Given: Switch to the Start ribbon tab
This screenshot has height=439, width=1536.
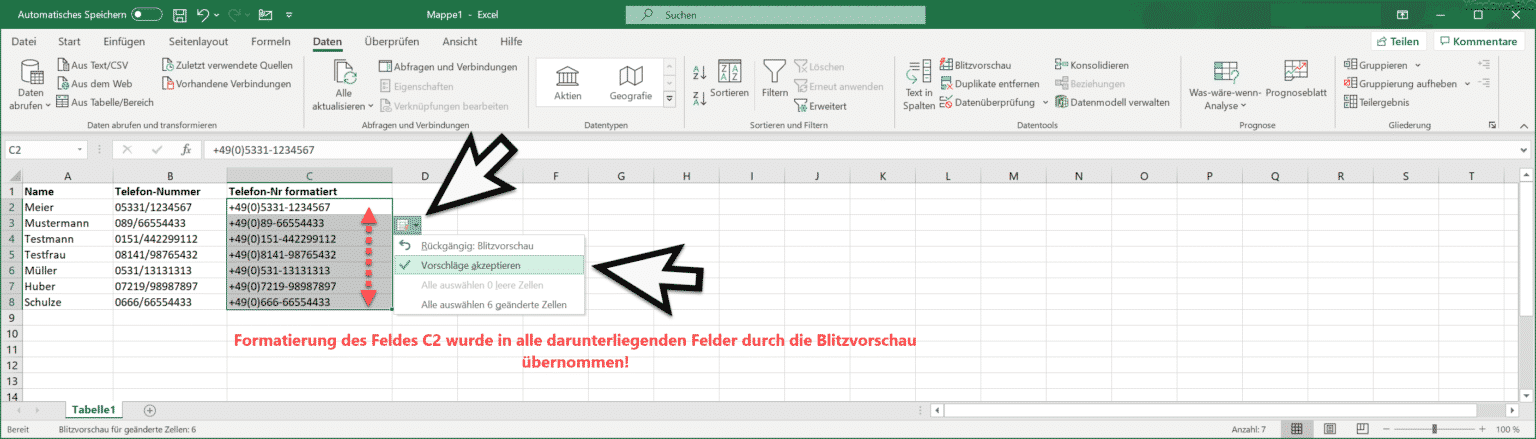Looking at the screenshot, I should click(70, 41).
